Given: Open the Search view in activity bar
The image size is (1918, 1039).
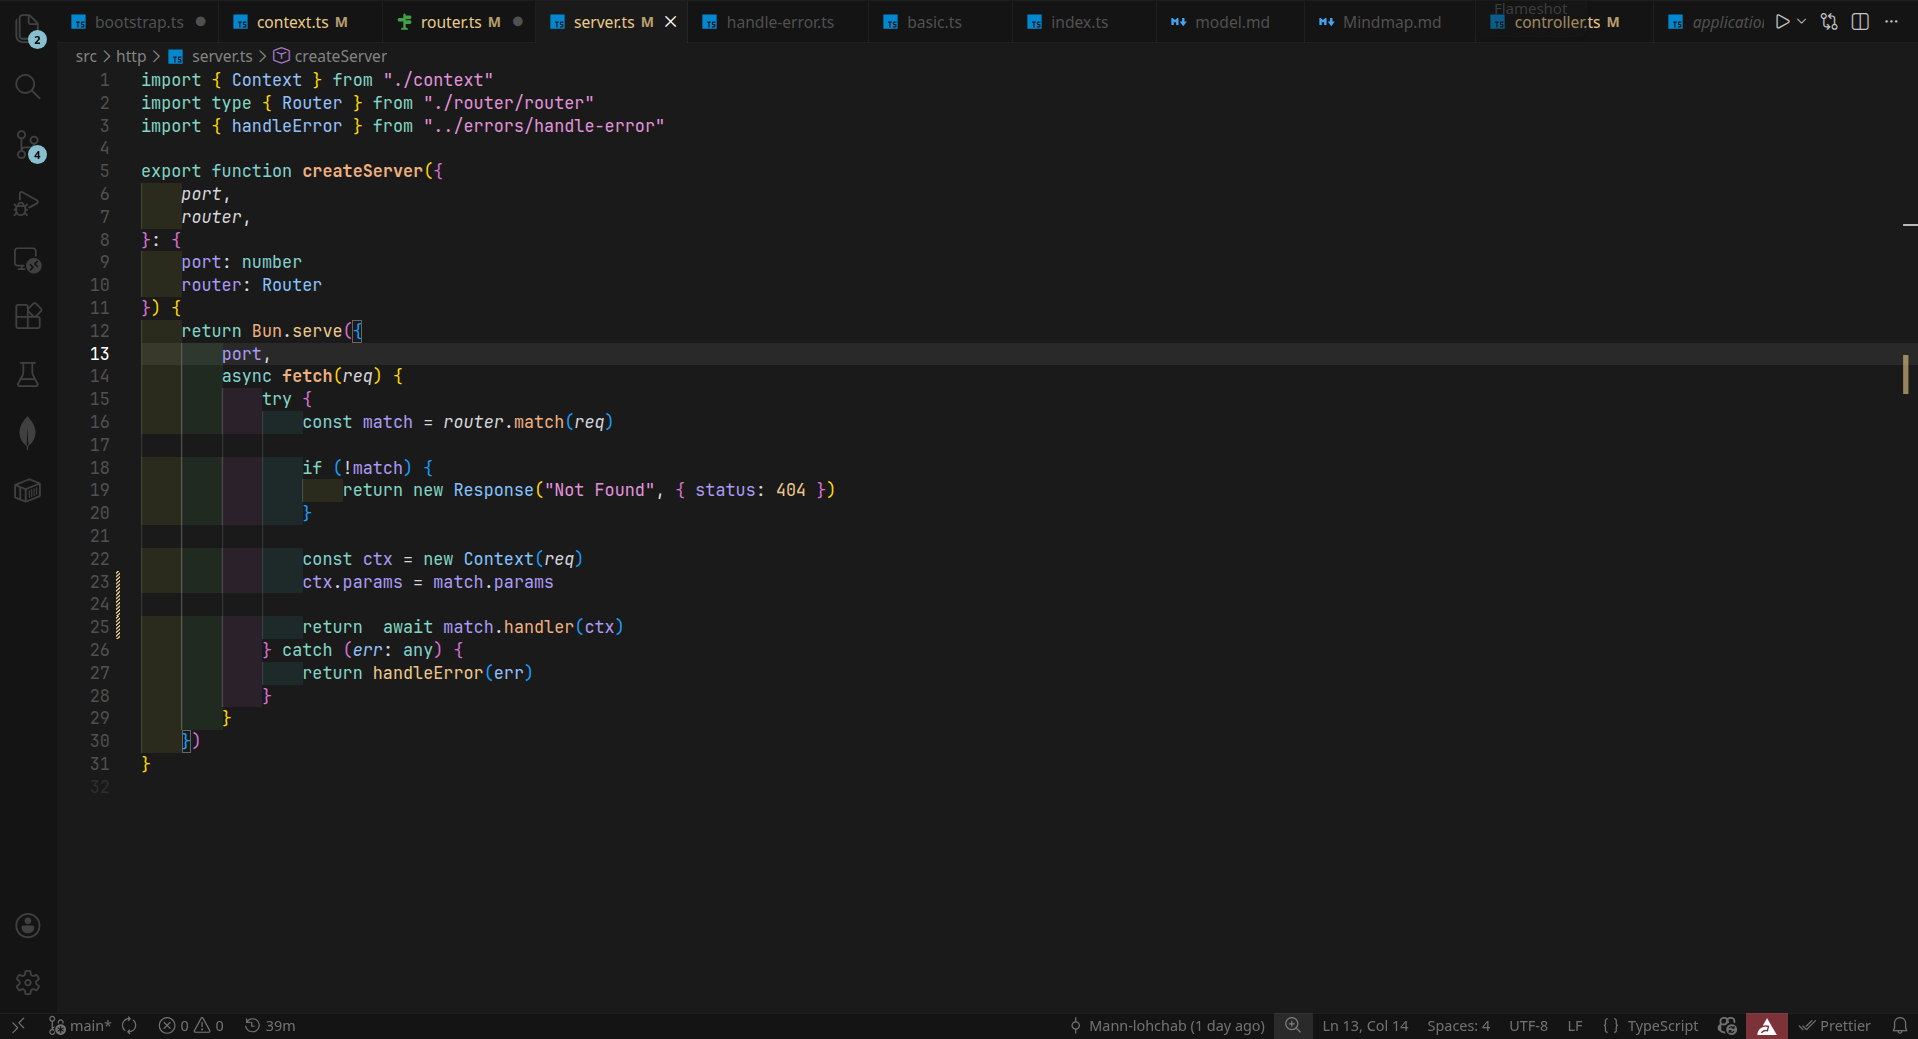Looking at the screenshot, I should tap(28, 87).
